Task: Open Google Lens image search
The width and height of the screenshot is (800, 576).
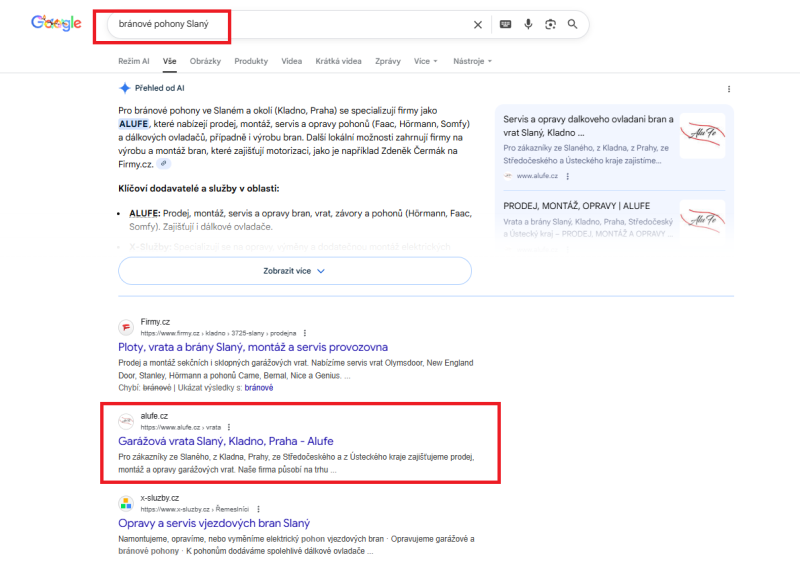Action: tap(550, 24)
